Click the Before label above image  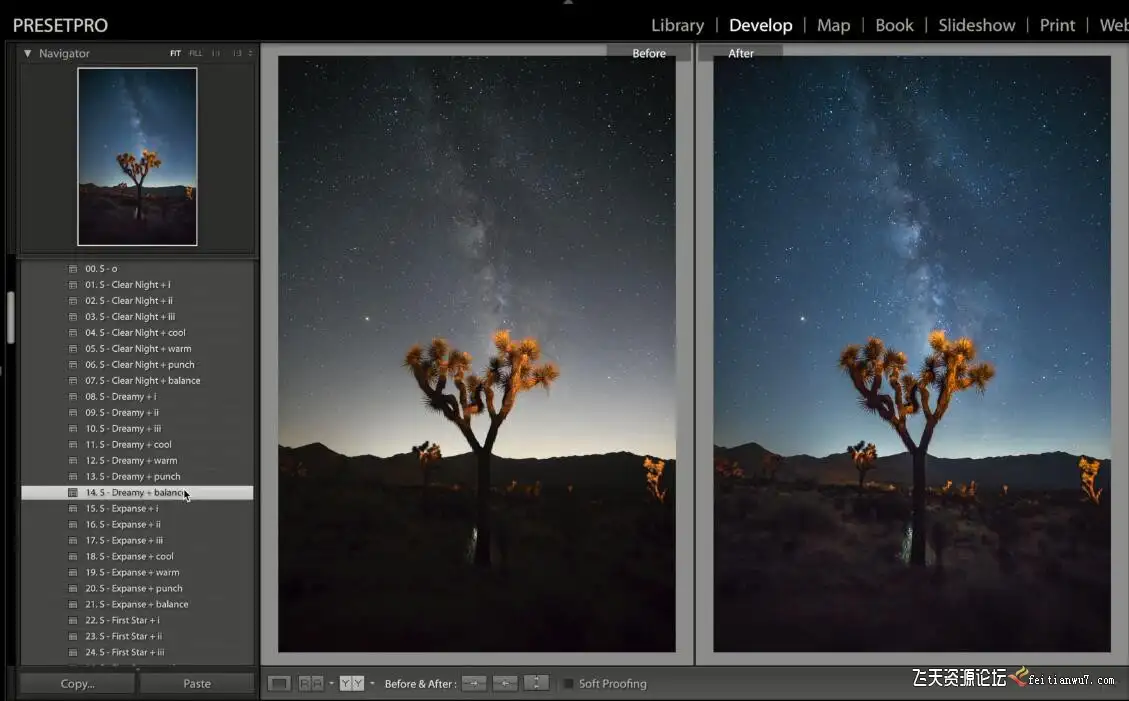pos(649,53)
